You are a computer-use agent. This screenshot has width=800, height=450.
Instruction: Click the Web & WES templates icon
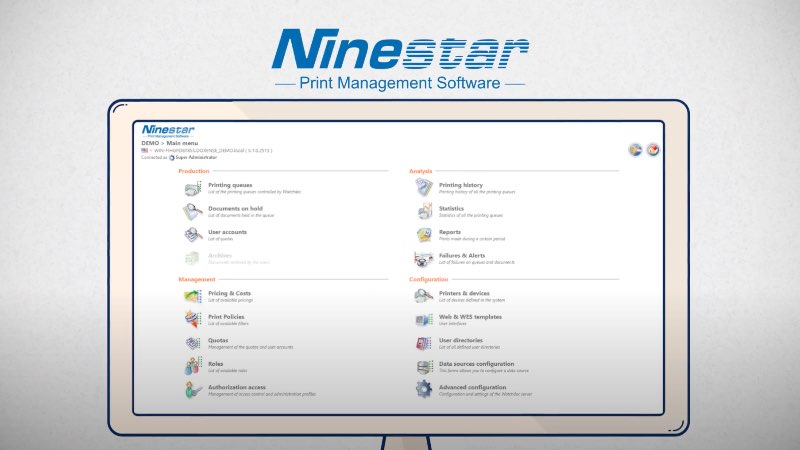click(x=423, y=320)
